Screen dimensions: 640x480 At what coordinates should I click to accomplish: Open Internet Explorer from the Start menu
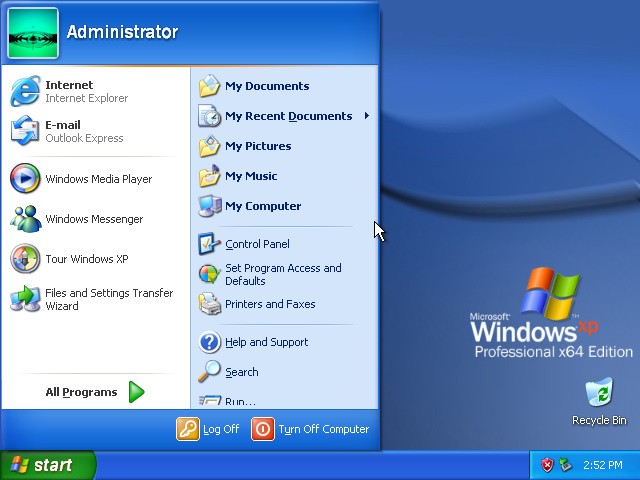(x=25, y=91)
